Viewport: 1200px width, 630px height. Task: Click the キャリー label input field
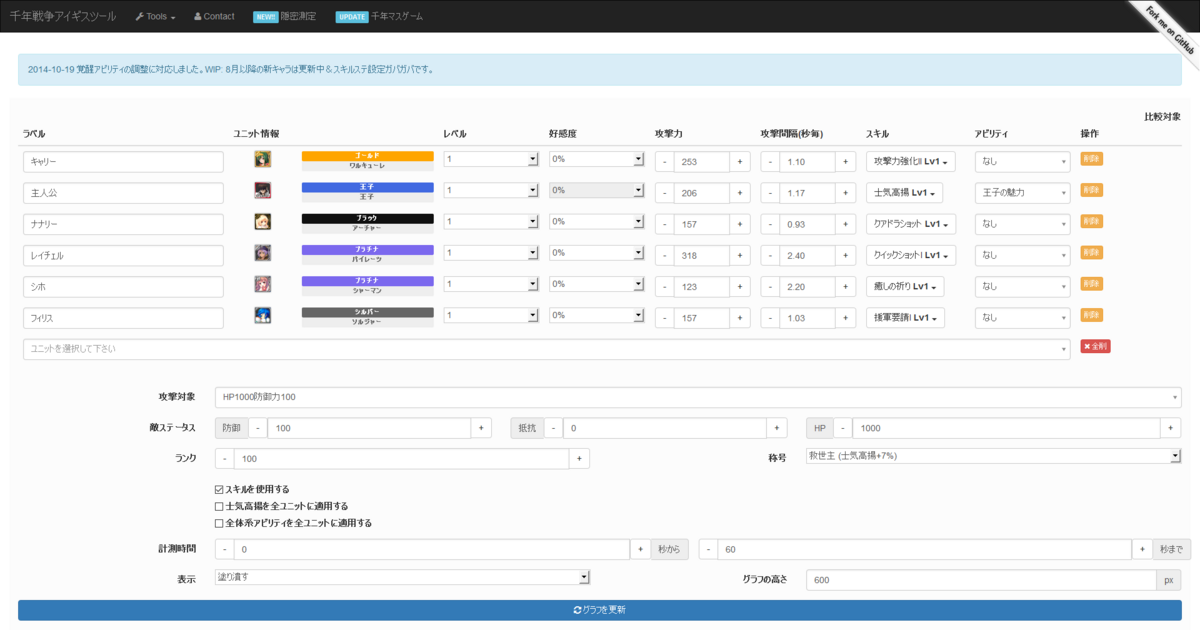123,161
